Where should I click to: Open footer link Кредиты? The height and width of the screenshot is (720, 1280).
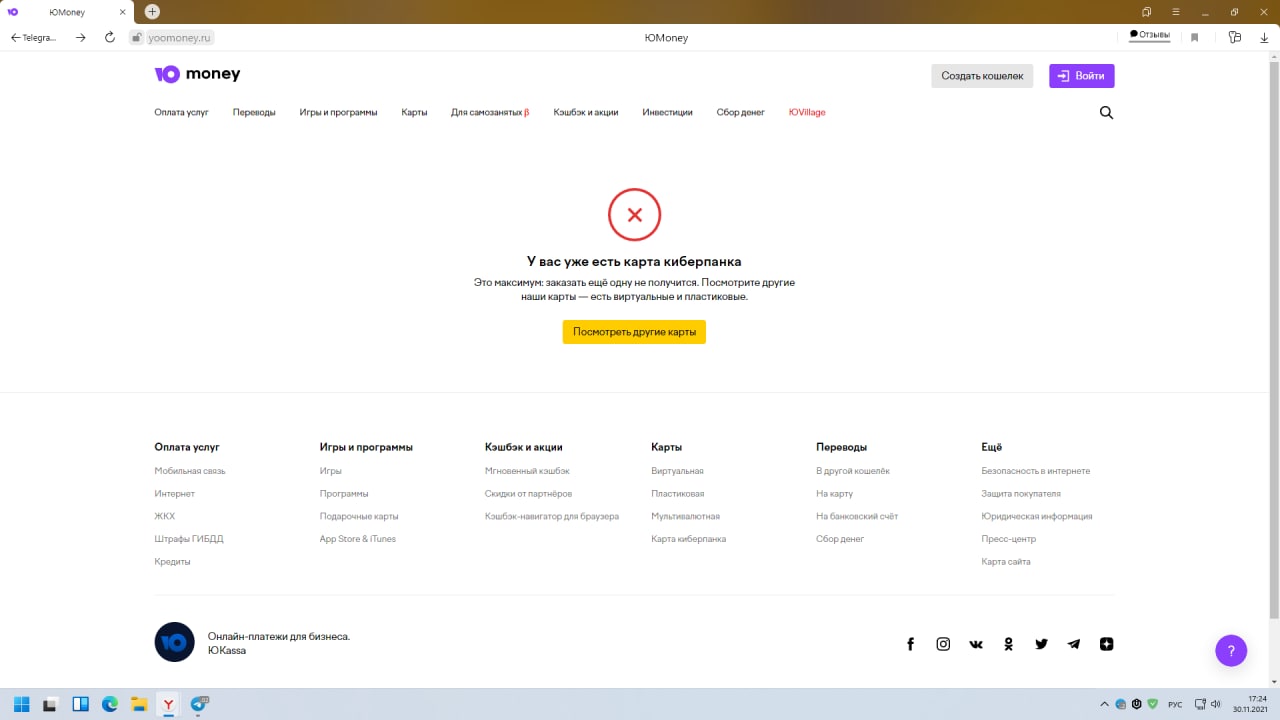tap(172, 562)
